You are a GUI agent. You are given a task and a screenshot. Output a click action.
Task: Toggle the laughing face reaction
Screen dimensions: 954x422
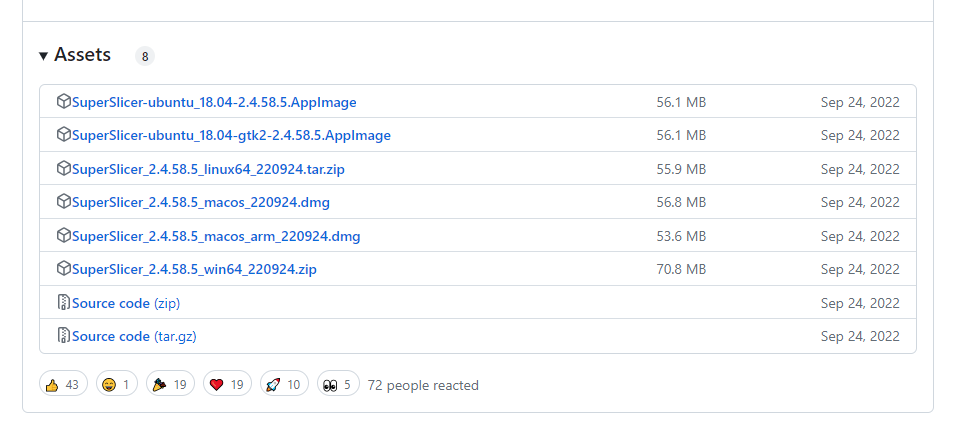pyautogui.click(x=117, y=384)
